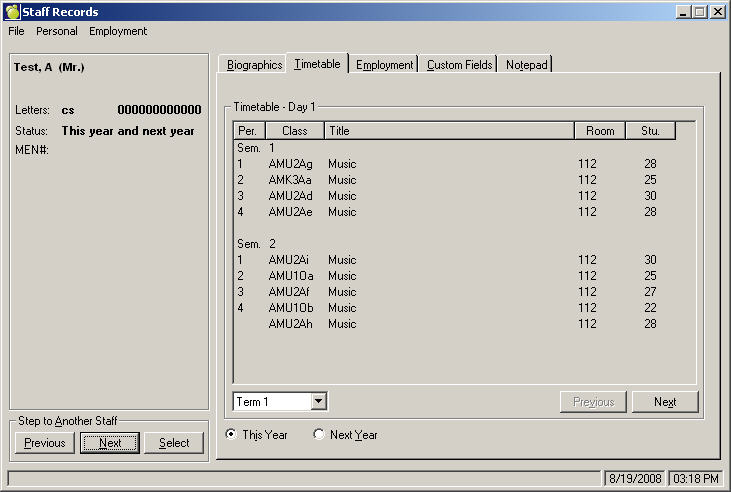Switch to the Employment tab
Viewport: 731px width, 492px height.
[x=385, y=65]
